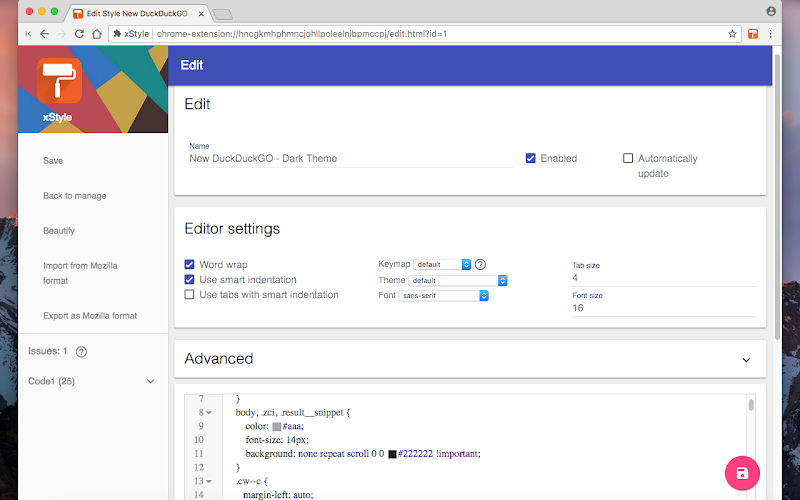Click the code editor scrollbar thumb

click(x=751, y=405)
